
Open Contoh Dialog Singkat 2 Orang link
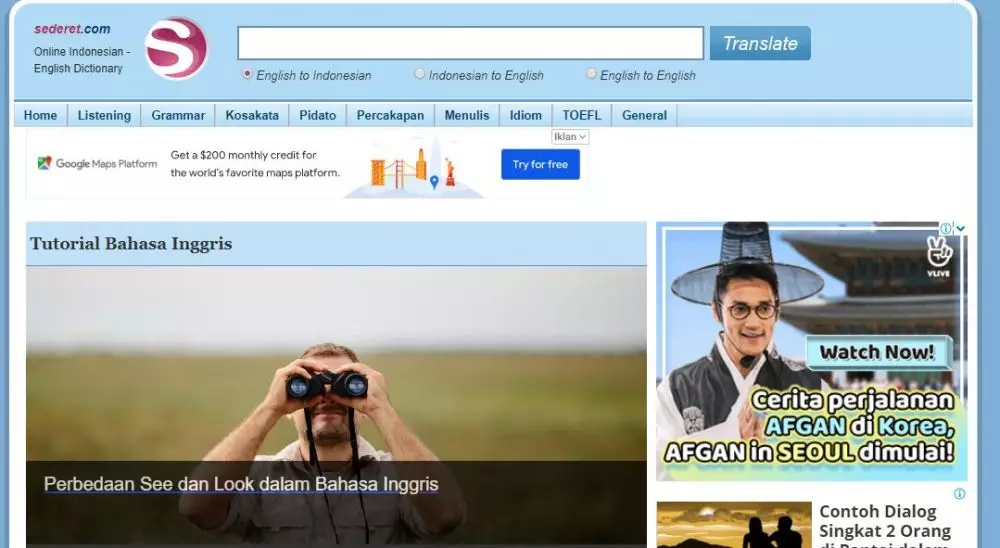pyautogui.click(x=885, y=528)
